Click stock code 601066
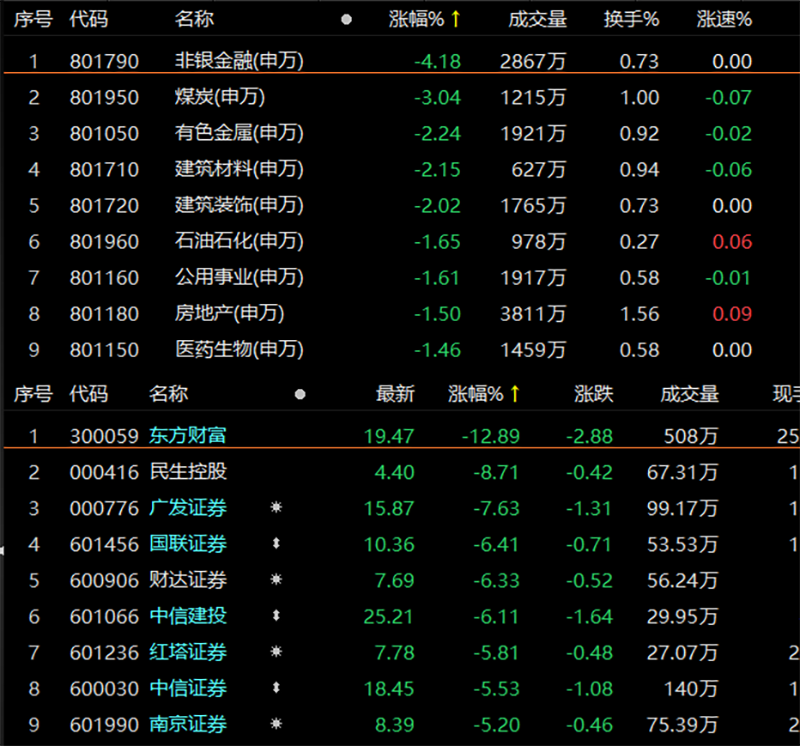800x746 pixels. point(104,616)
